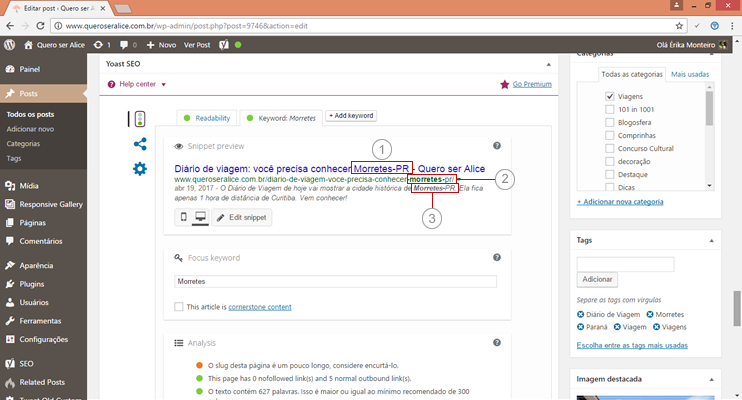Open the Readability tab
The height and width of the screenshot is (400, 742).
coord(207,118)
